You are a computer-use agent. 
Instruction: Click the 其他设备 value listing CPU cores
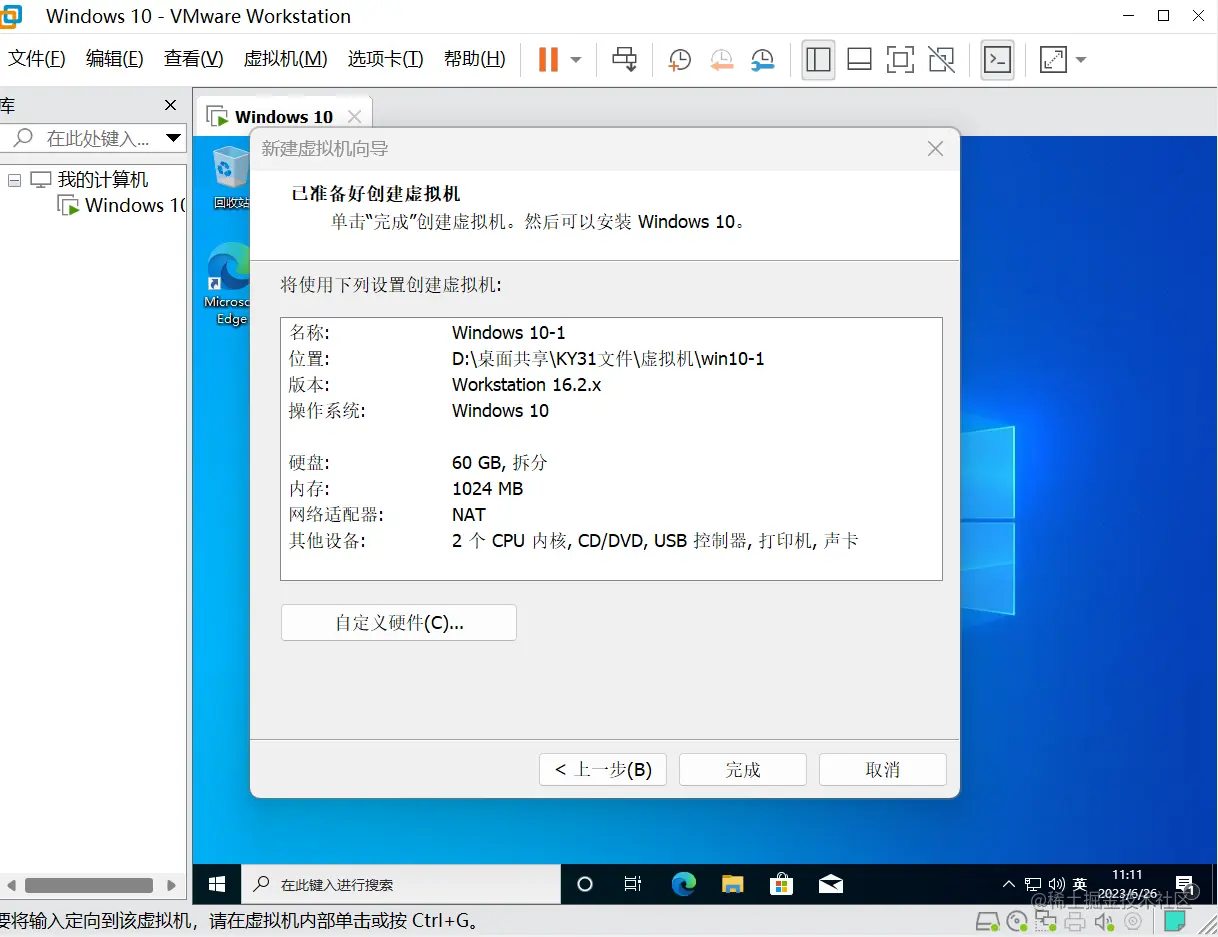(655, 541)
